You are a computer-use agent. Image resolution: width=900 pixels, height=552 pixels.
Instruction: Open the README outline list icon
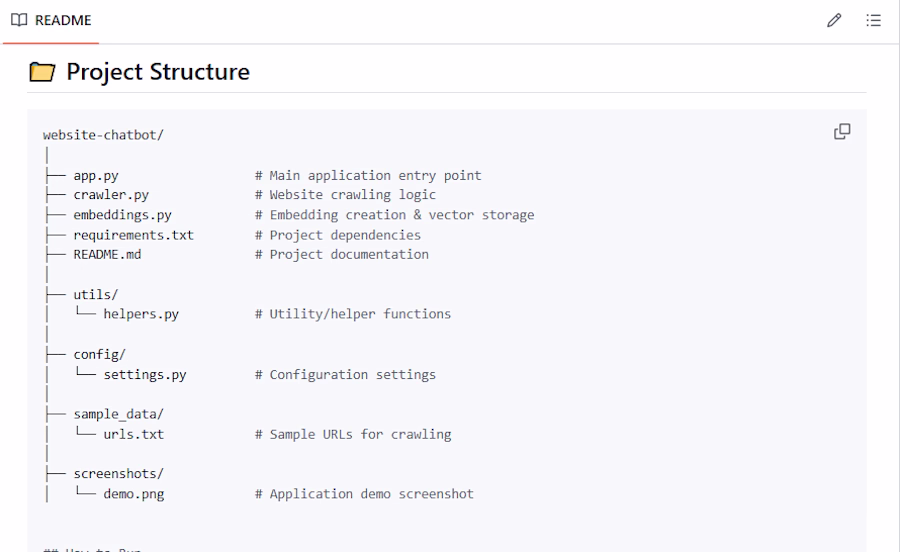point(874,20)
